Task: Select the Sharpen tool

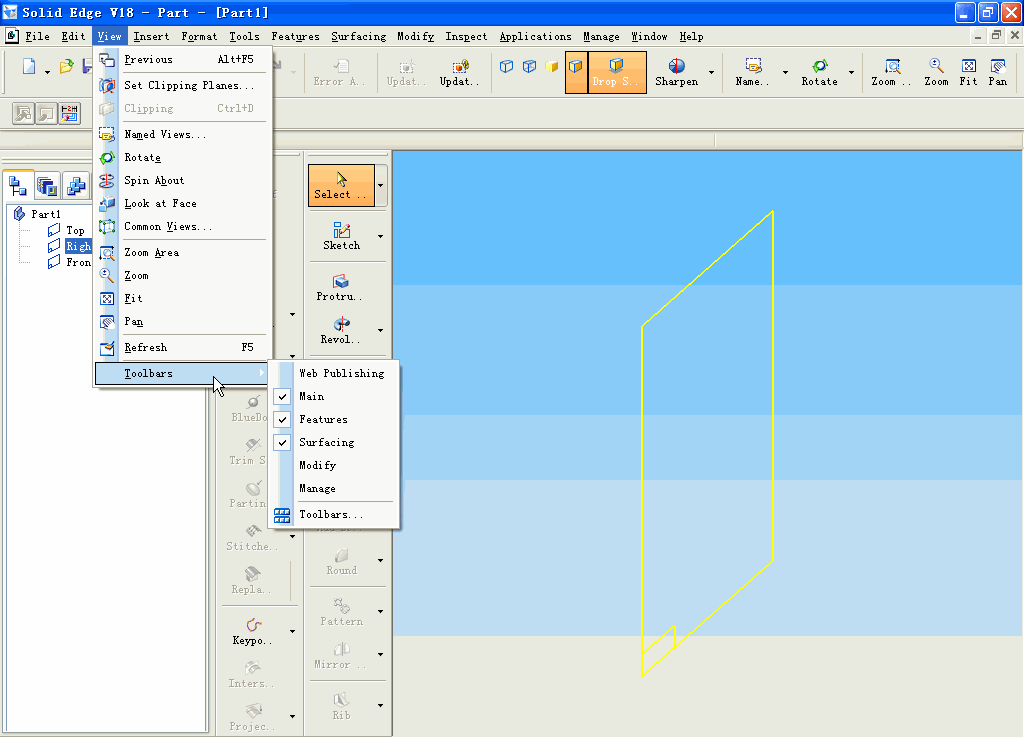Action: [x=677, y=72]
